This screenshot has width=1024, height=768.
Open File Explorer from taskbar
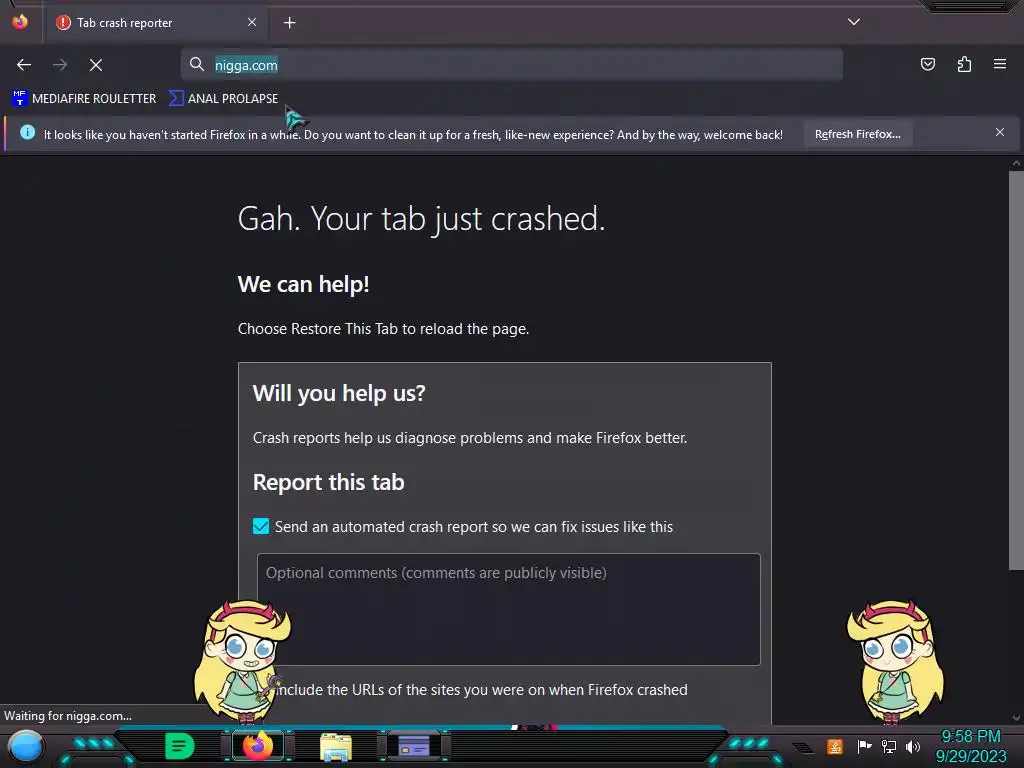tap(336, 747)
